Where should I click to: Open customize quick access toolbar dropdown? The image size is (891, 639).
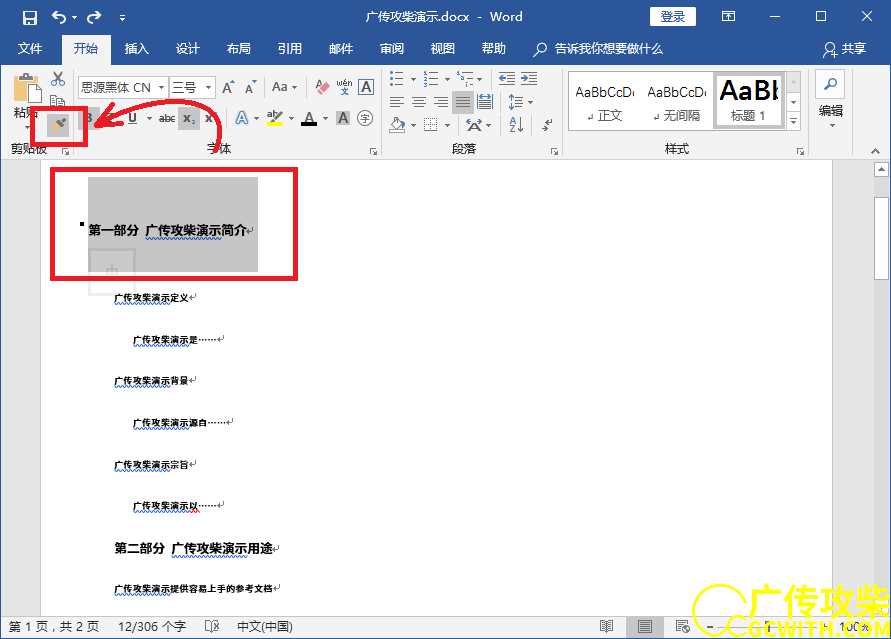tap(122, 18)
